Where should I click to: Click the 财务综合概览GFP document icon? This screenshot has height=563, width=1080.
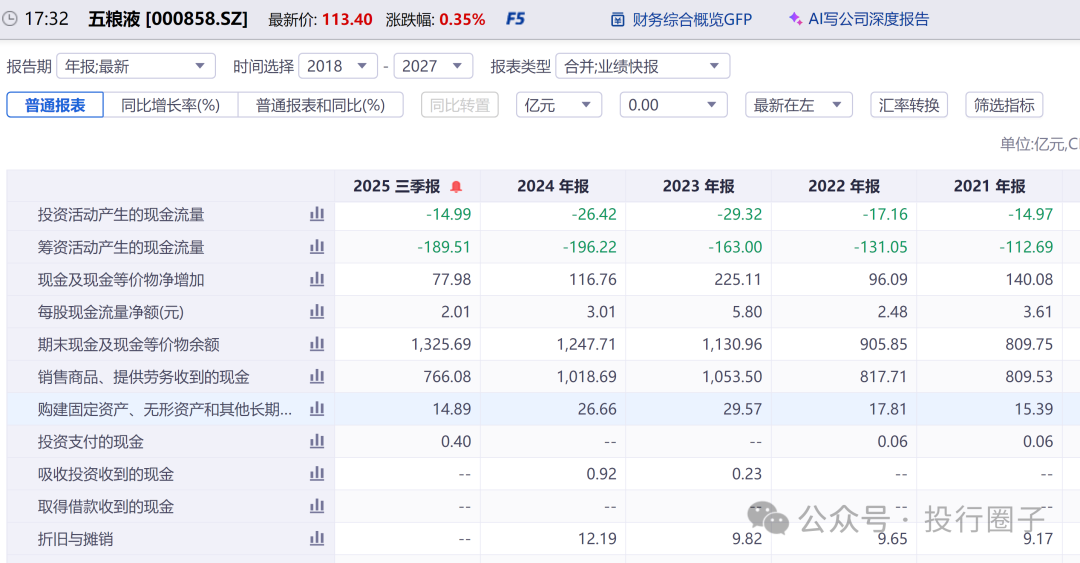click(618, 20)
